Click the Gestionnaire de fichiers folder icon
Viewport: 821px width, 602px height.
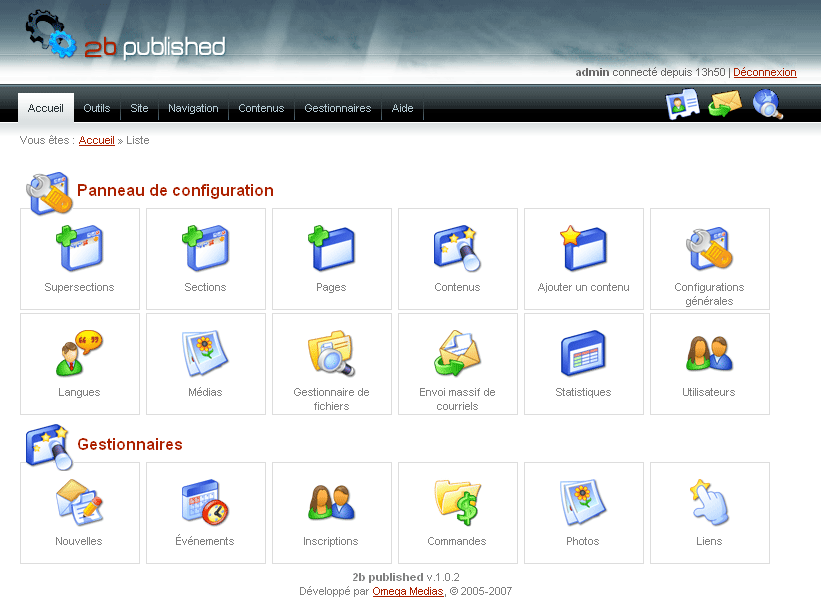(x=331, y=353)
